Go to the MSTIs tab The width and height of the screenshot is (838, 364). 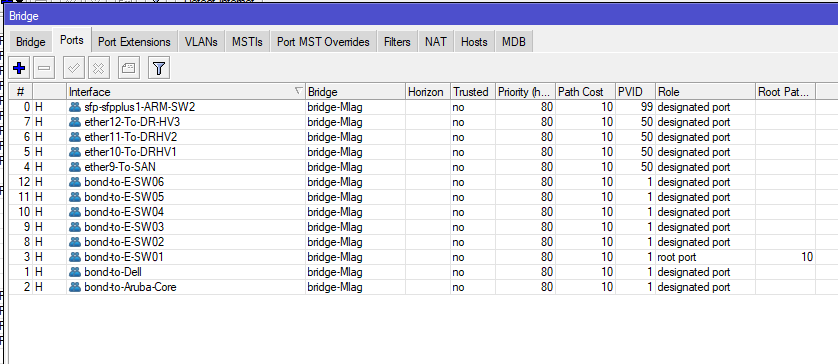tap(247, 42)
